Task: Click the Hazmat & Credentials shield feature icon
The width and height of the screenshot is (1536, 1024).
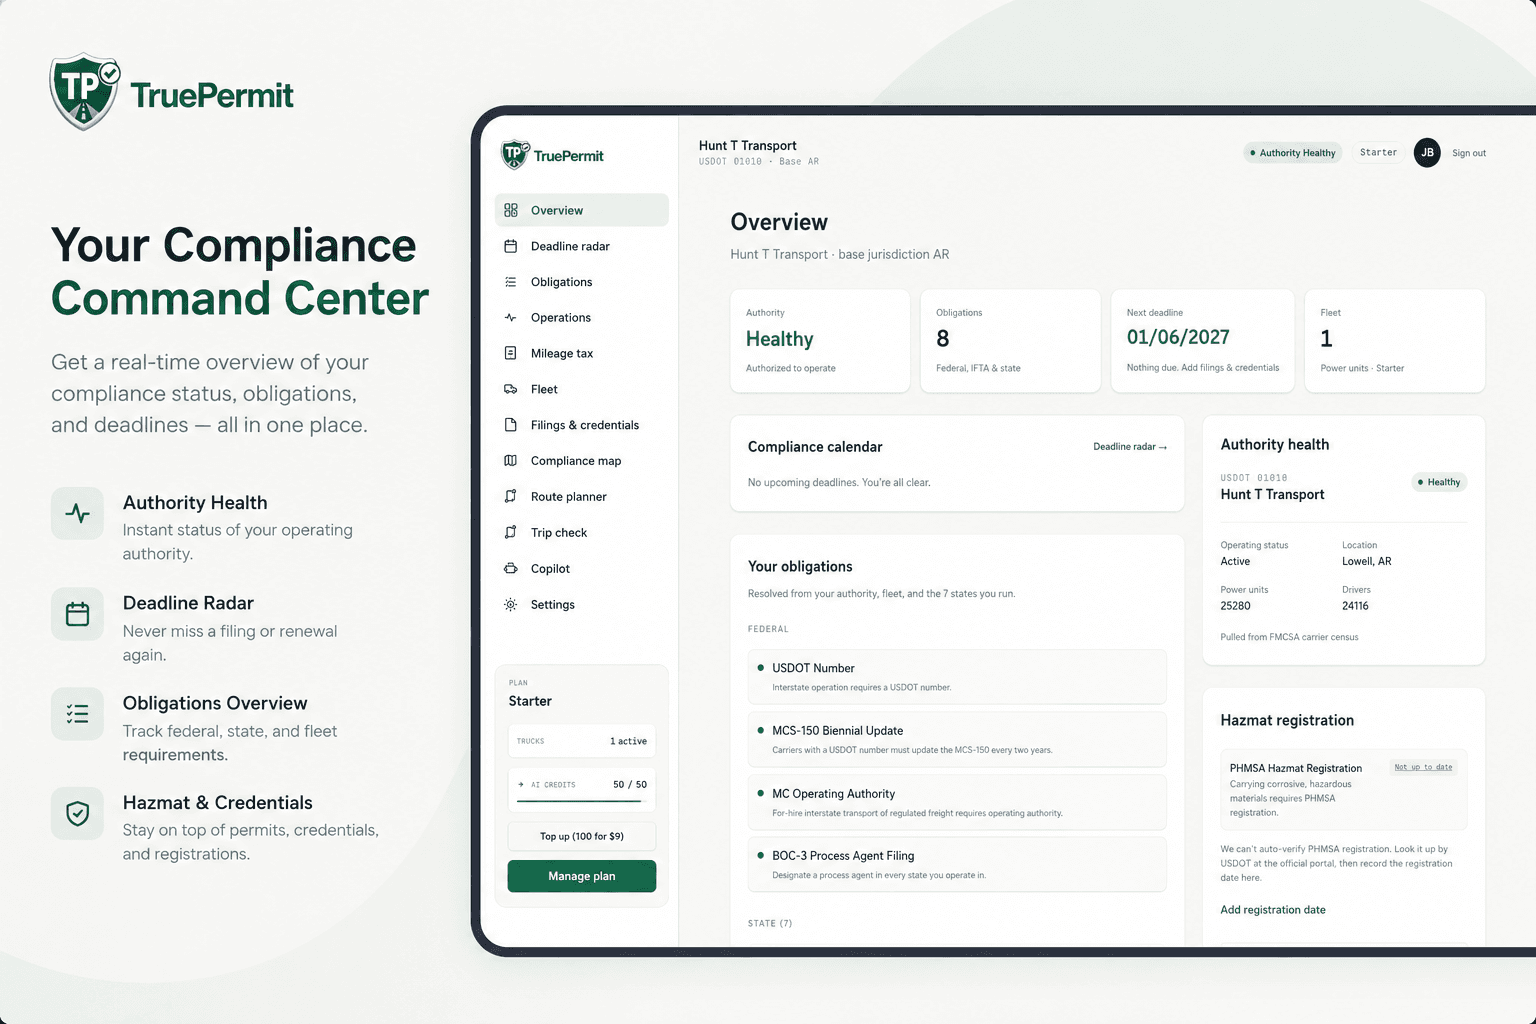Action: pos(77,814)
